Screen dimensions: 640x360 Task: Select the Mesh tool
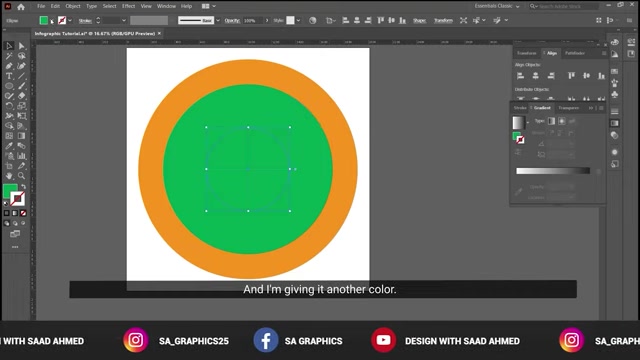click(9, 136)
